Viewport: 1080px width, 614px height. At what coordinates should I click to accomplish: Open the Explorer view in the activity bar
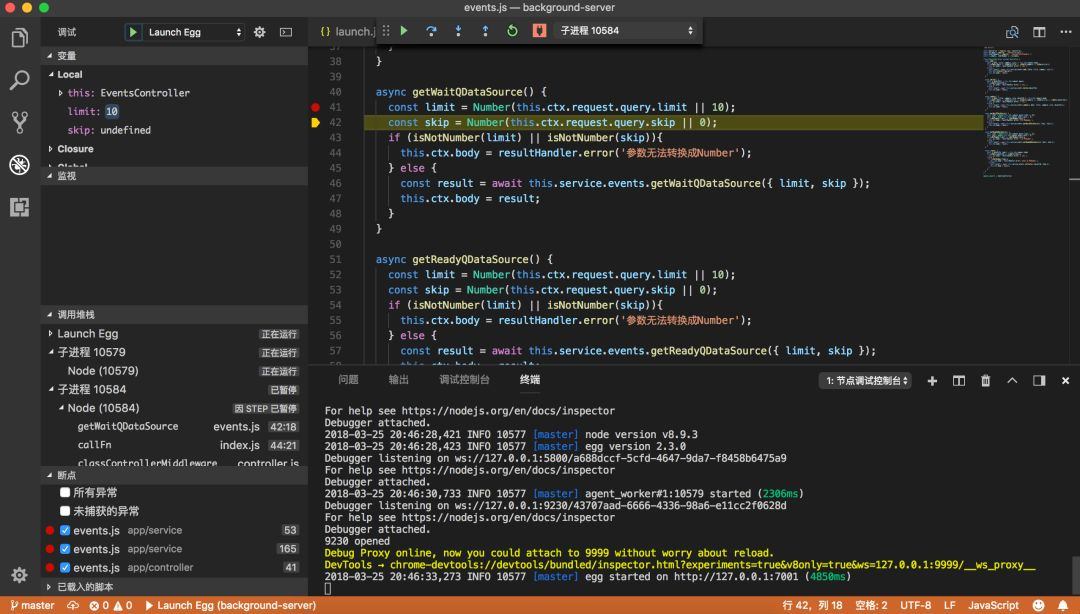[19, 38]
